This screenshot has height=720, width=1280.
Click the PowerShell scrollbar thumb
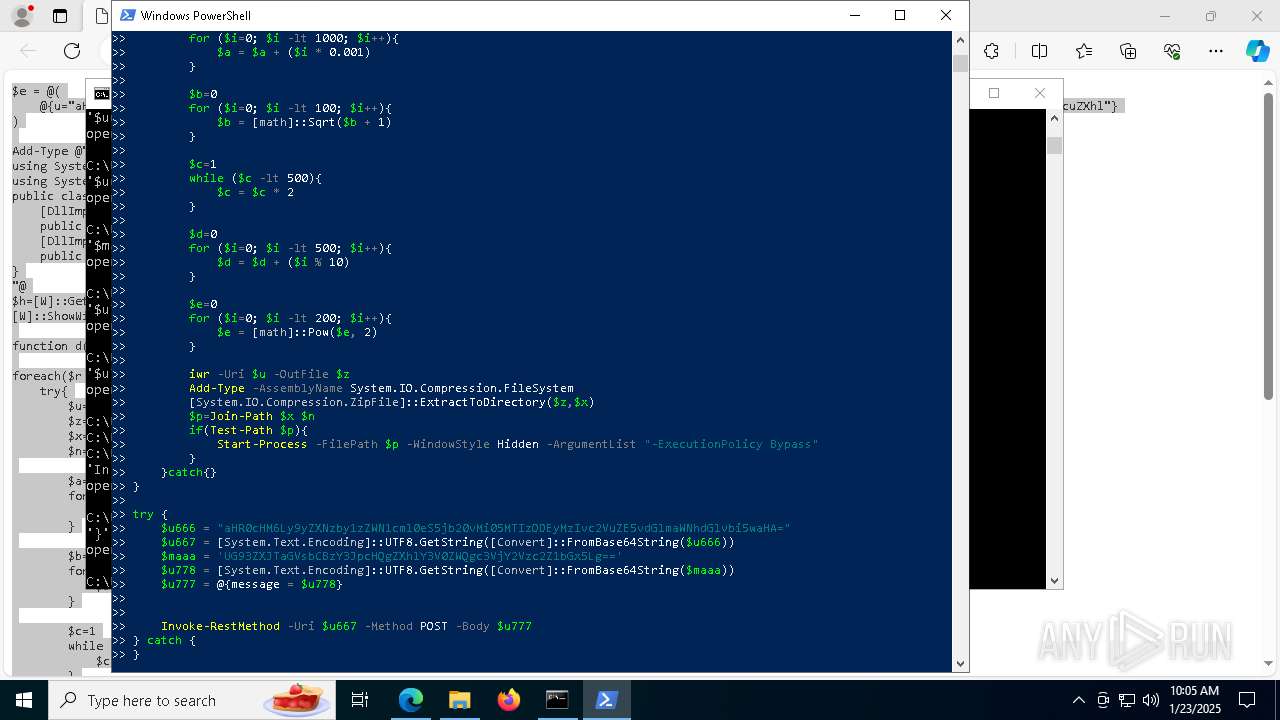[x=960, y=64]
